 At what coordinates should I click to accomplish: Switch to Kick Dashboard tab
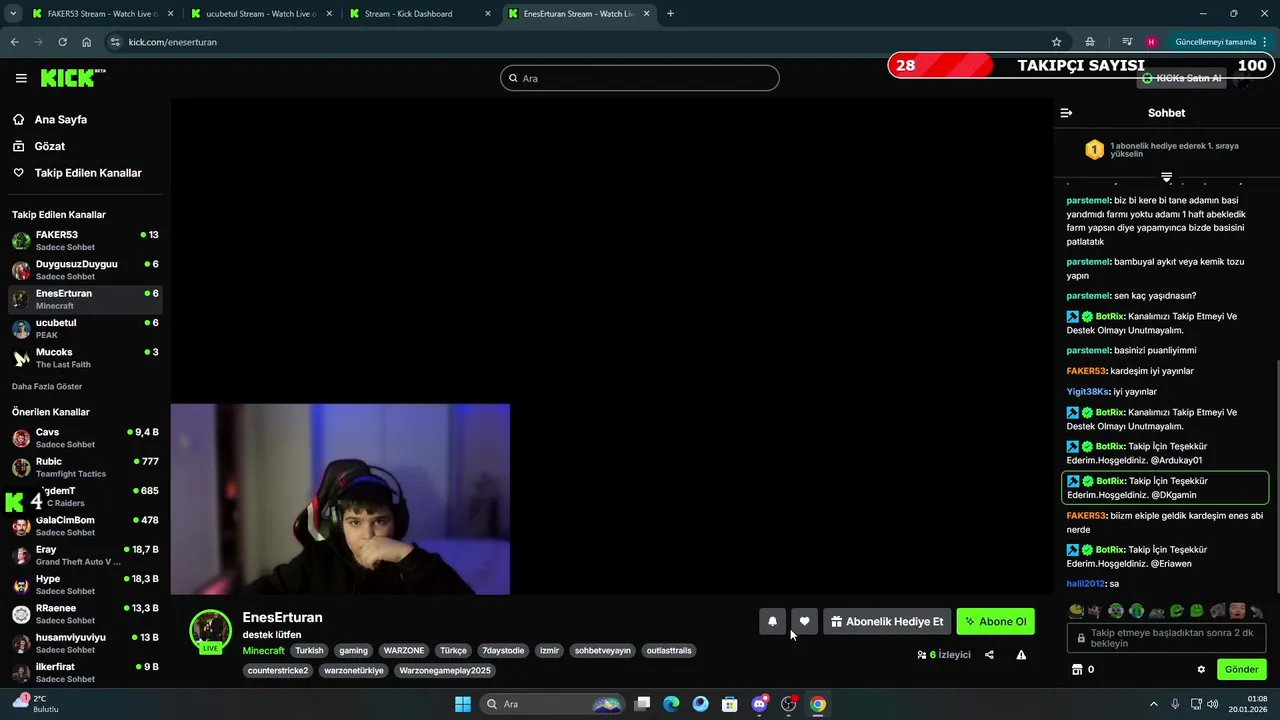pyautogui.click(x=418, y=14)
